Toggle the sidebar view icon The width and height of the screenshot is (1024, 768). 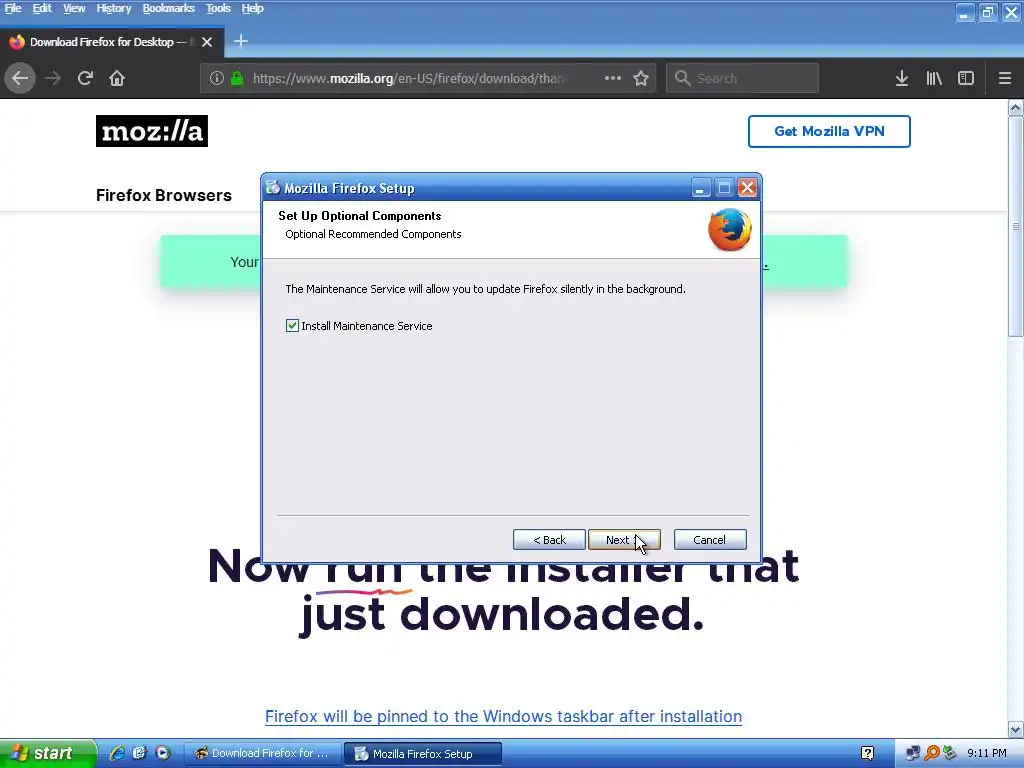(966, 78)
